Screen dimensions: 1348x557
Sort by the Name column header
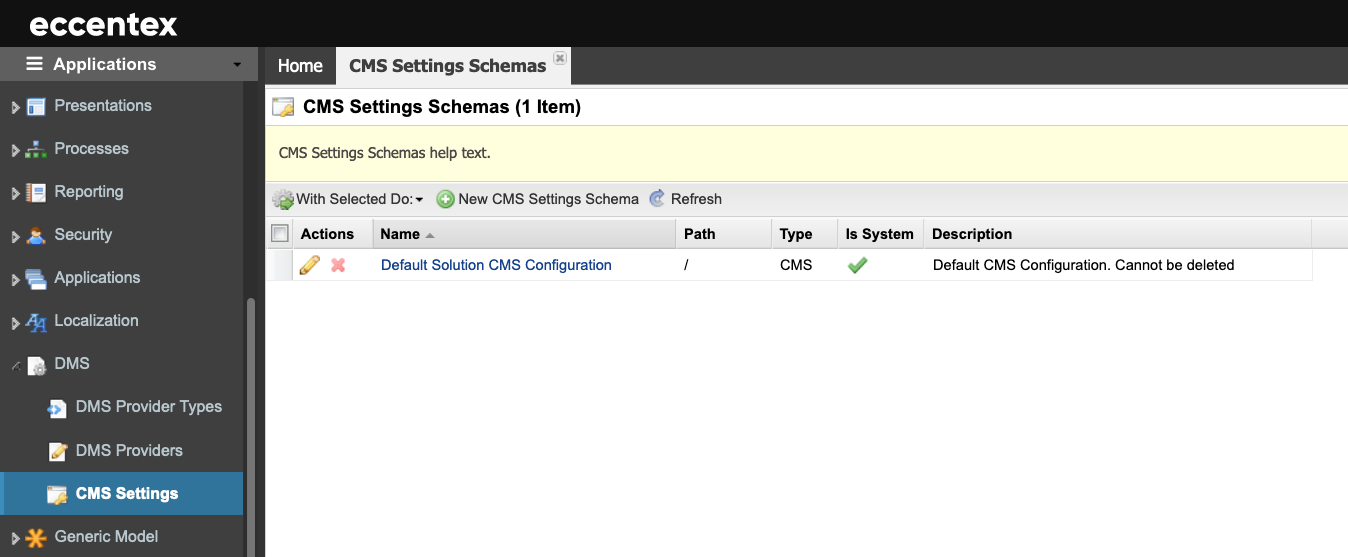(400, 234)
